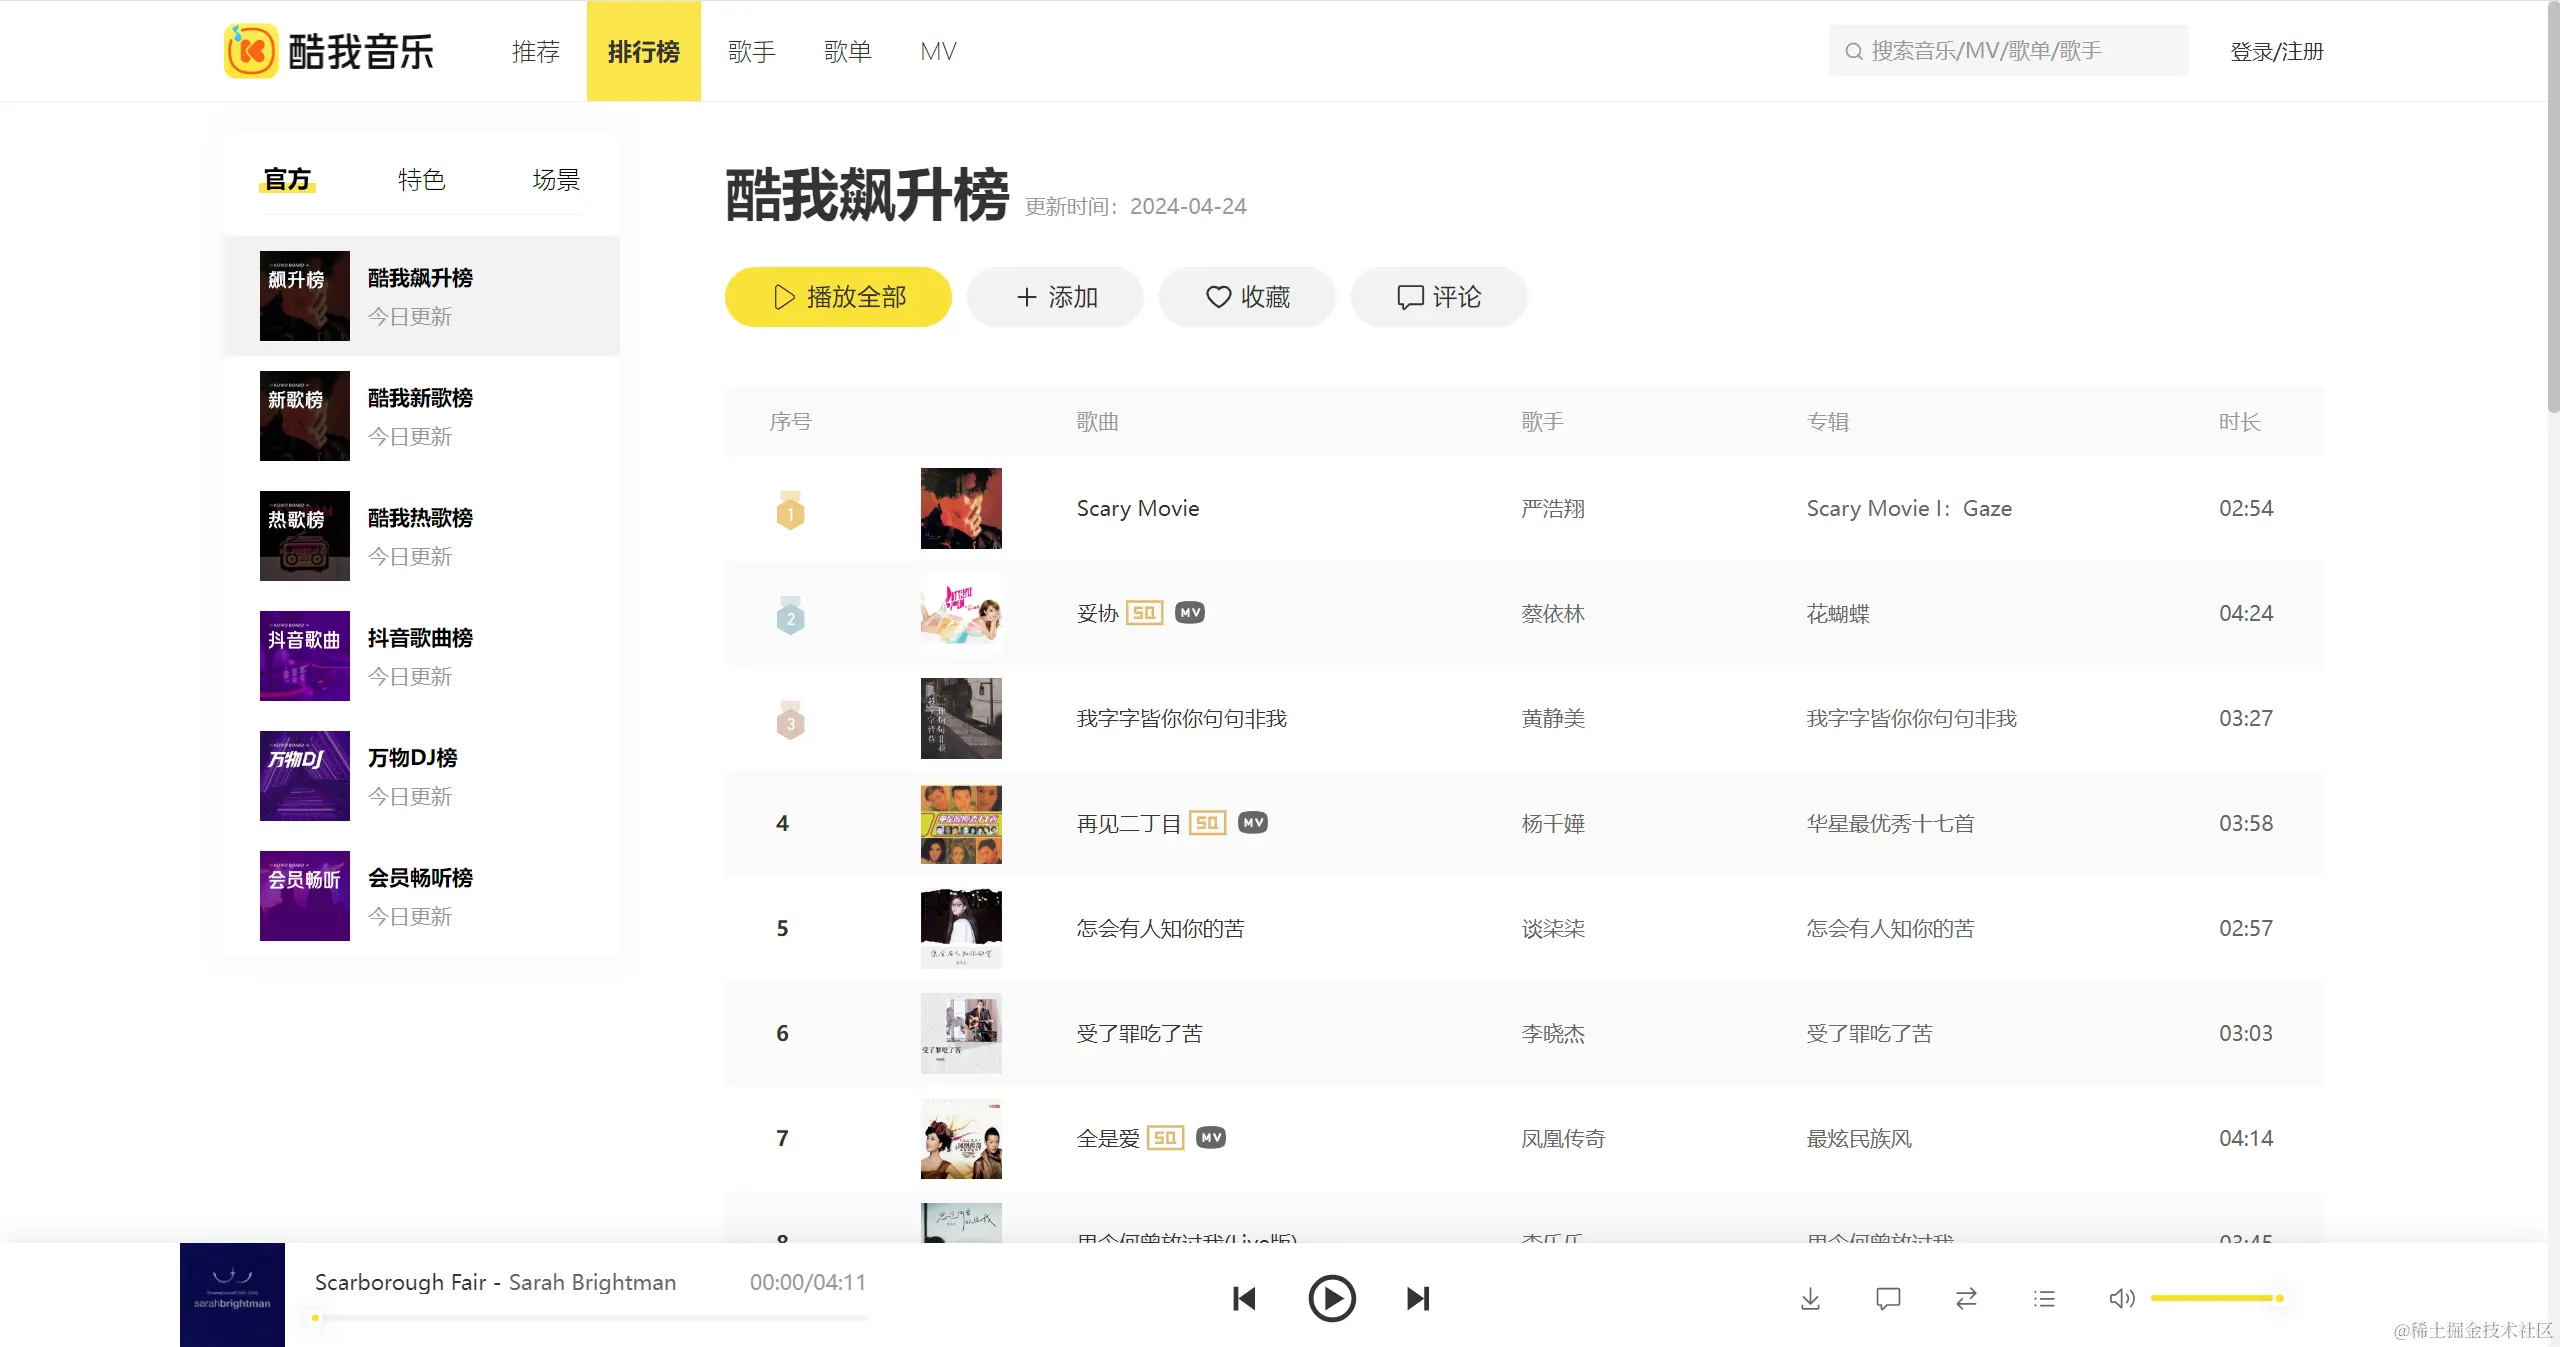Screen dimensions: 2560x1347
Task: Click the play button in player bar
Action: coord(1331,1298)
